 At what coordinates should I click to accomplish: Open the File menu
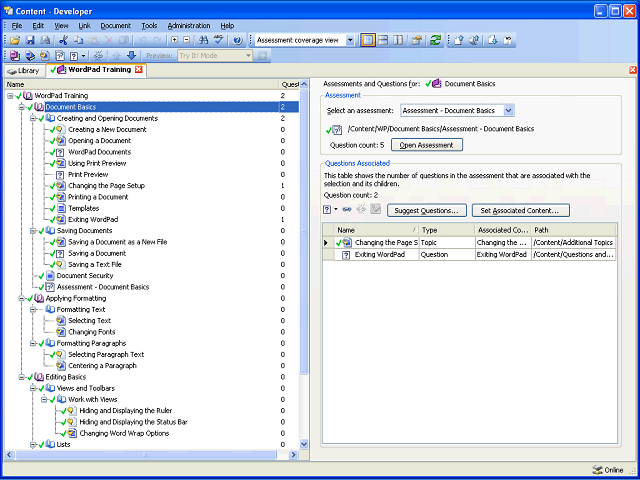pos(17,26)
